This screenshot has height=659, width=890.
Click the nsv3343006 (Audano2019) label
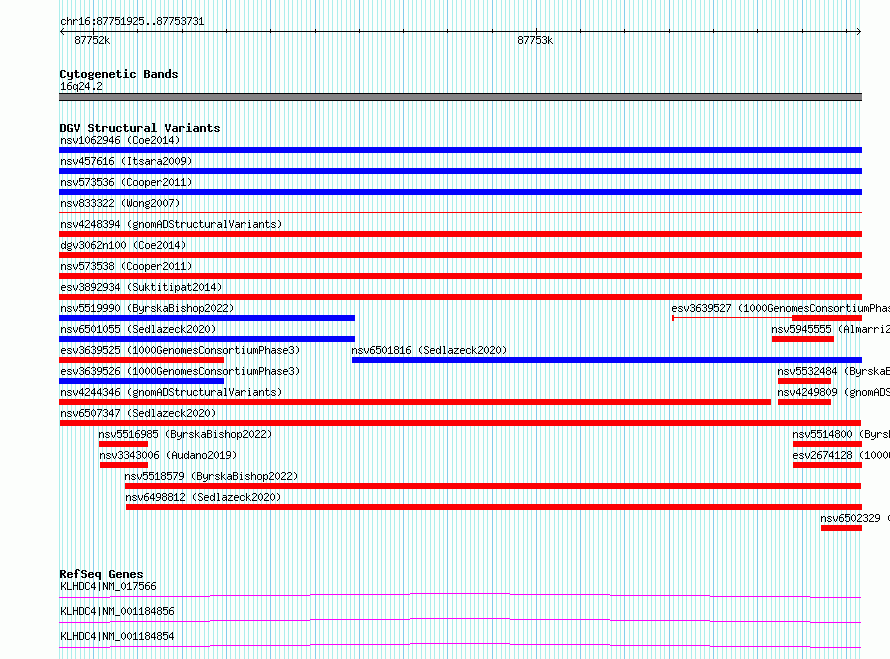point(168,455)
